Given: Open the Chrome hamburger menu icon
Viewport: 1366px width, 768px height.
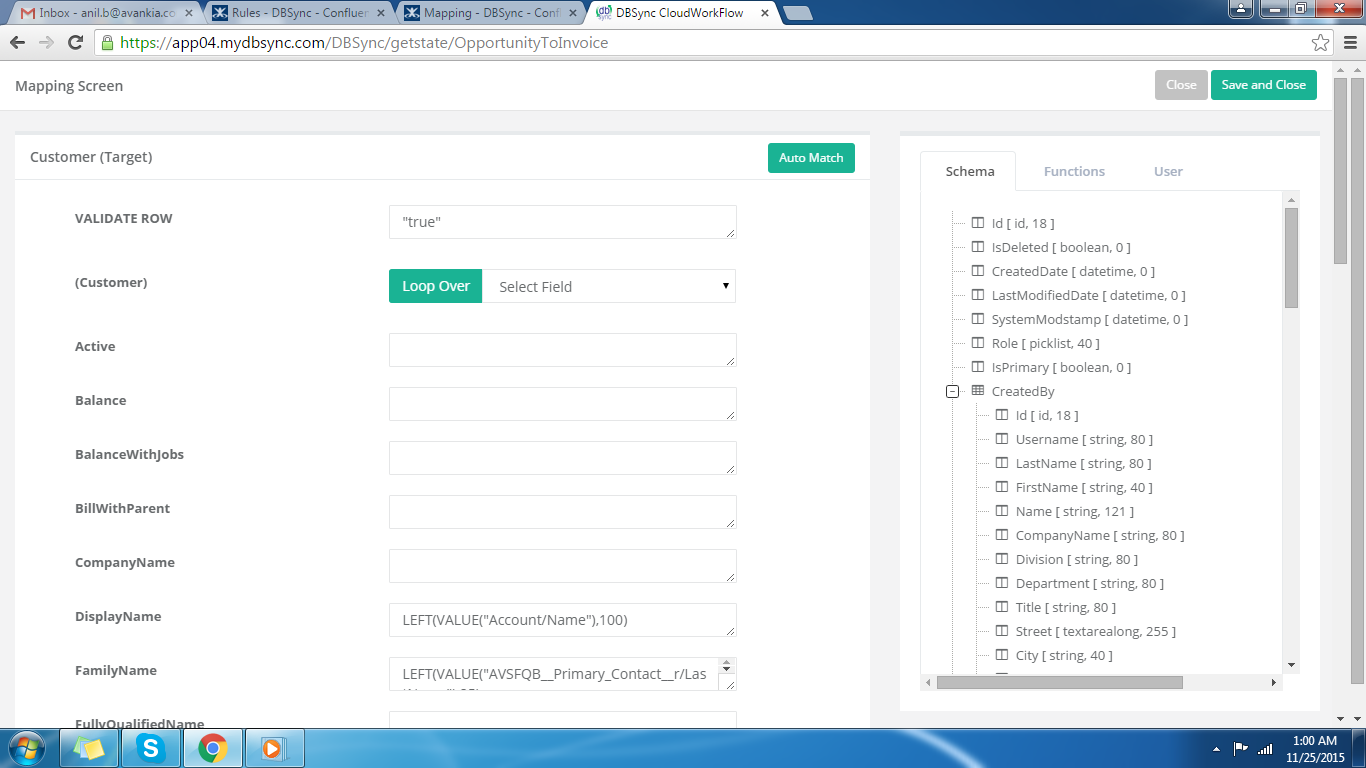Looking at the screenshot, I should click(x=1348, y=43).
